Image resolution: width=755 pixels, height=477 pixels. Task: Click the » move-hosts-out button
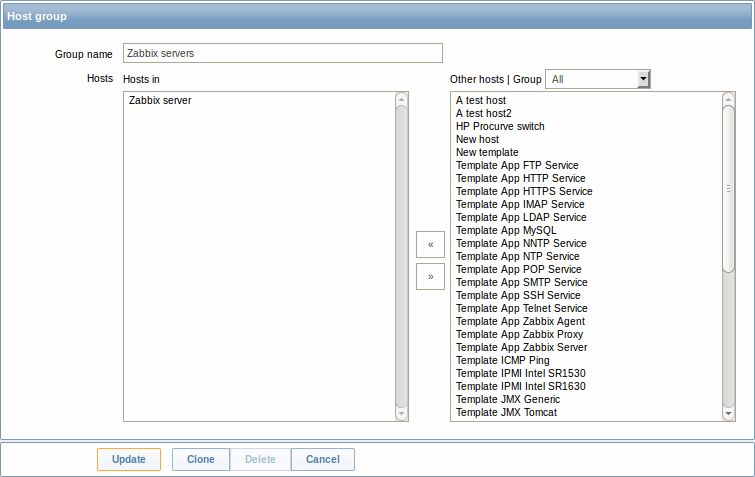(x=430, y=276)
